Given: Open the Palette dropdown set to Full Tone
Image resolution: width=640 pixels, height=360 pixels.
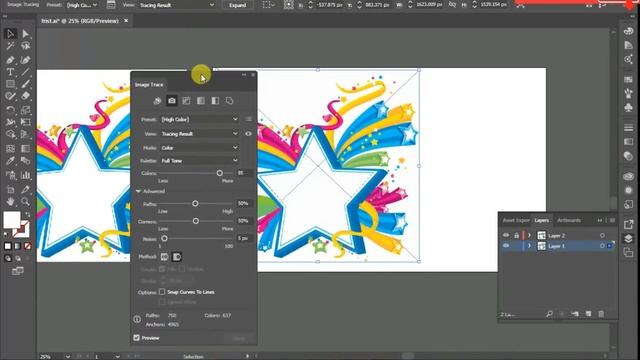Looking at the screenshot, I should 200,161.
